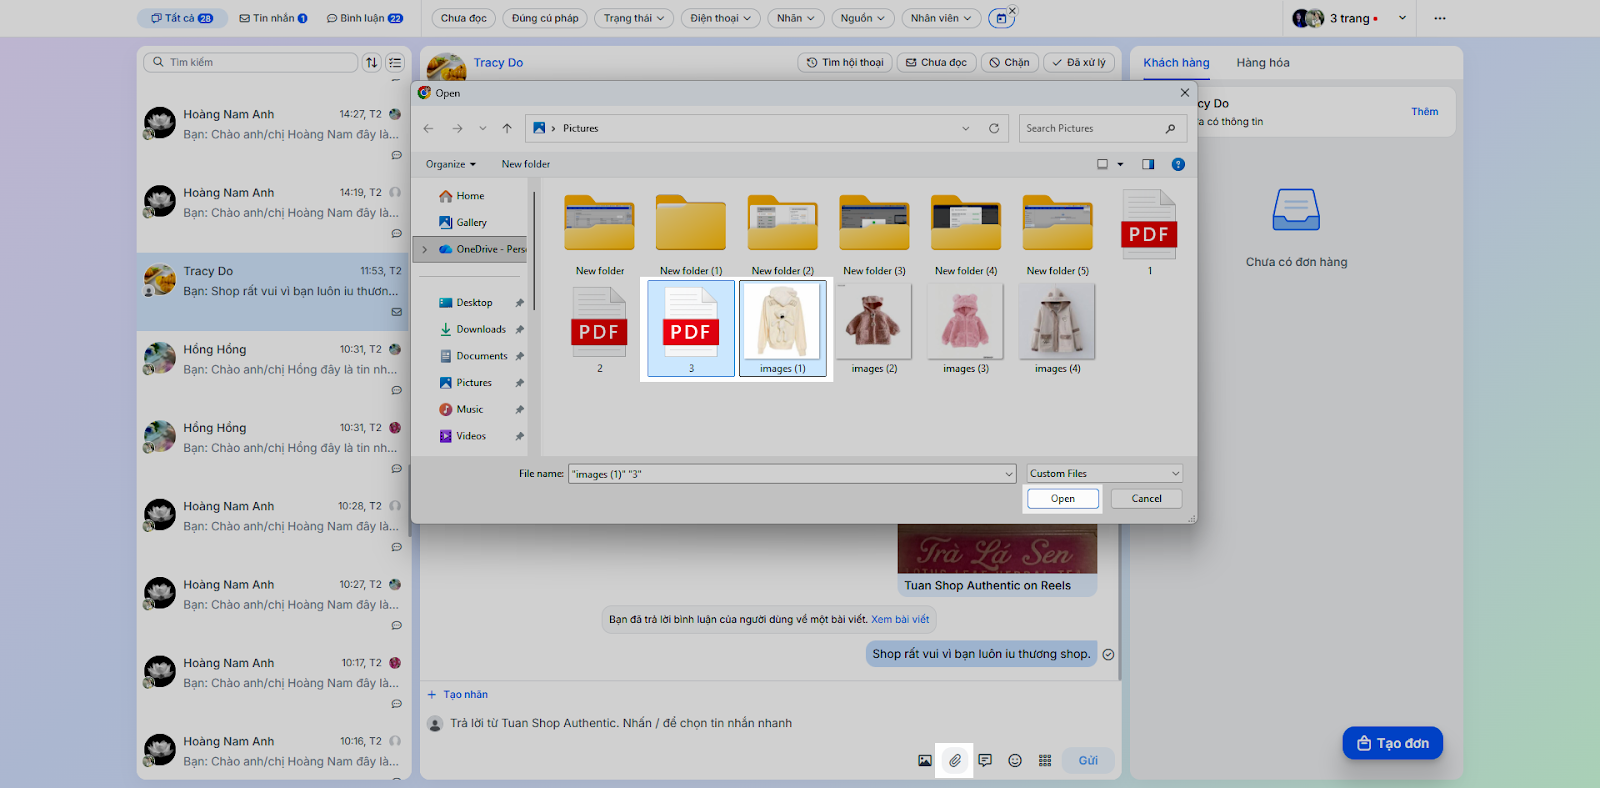
Task: Switch to the Bình luận tab
Action: pyautogui.click(x=365, y=18)
